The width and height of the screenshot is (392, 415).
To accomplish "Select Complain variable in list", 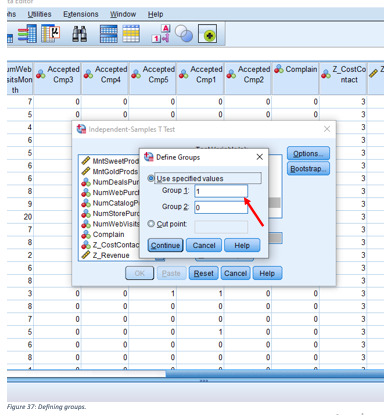I will (103, 234).
